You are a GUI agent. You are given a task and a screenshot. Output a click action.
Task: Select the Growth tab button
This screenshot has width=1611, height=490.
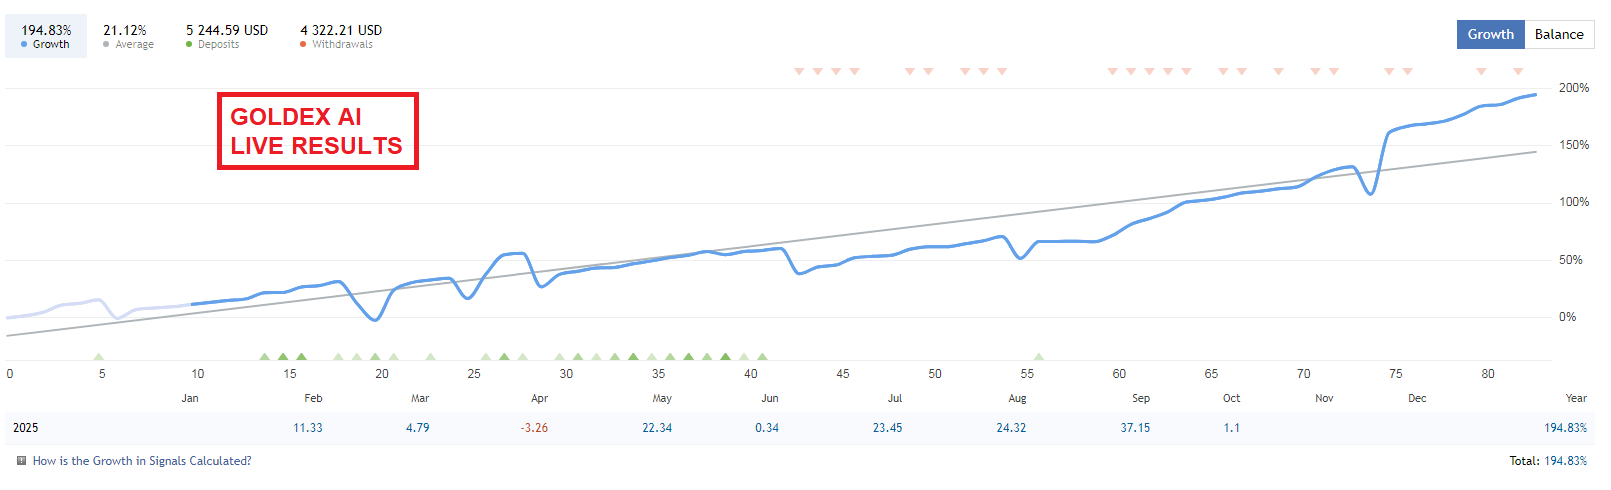coord(1490,34)
